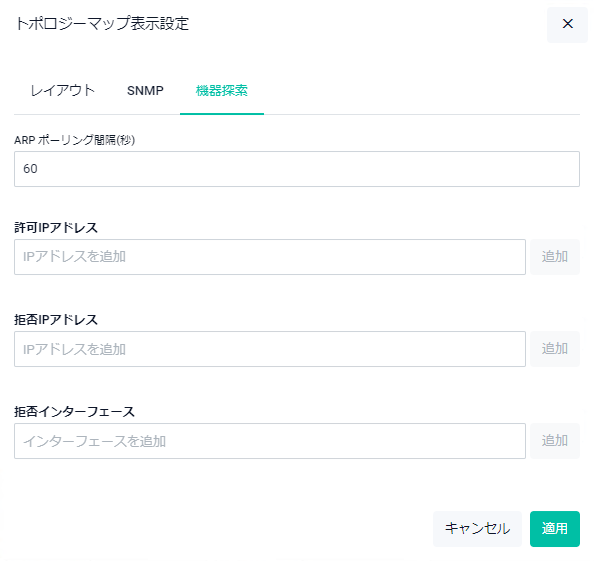The width and height of the screenshot is (594, 561).
Task: Click the 拒否IPアドレス heading label
Action: 56,320
